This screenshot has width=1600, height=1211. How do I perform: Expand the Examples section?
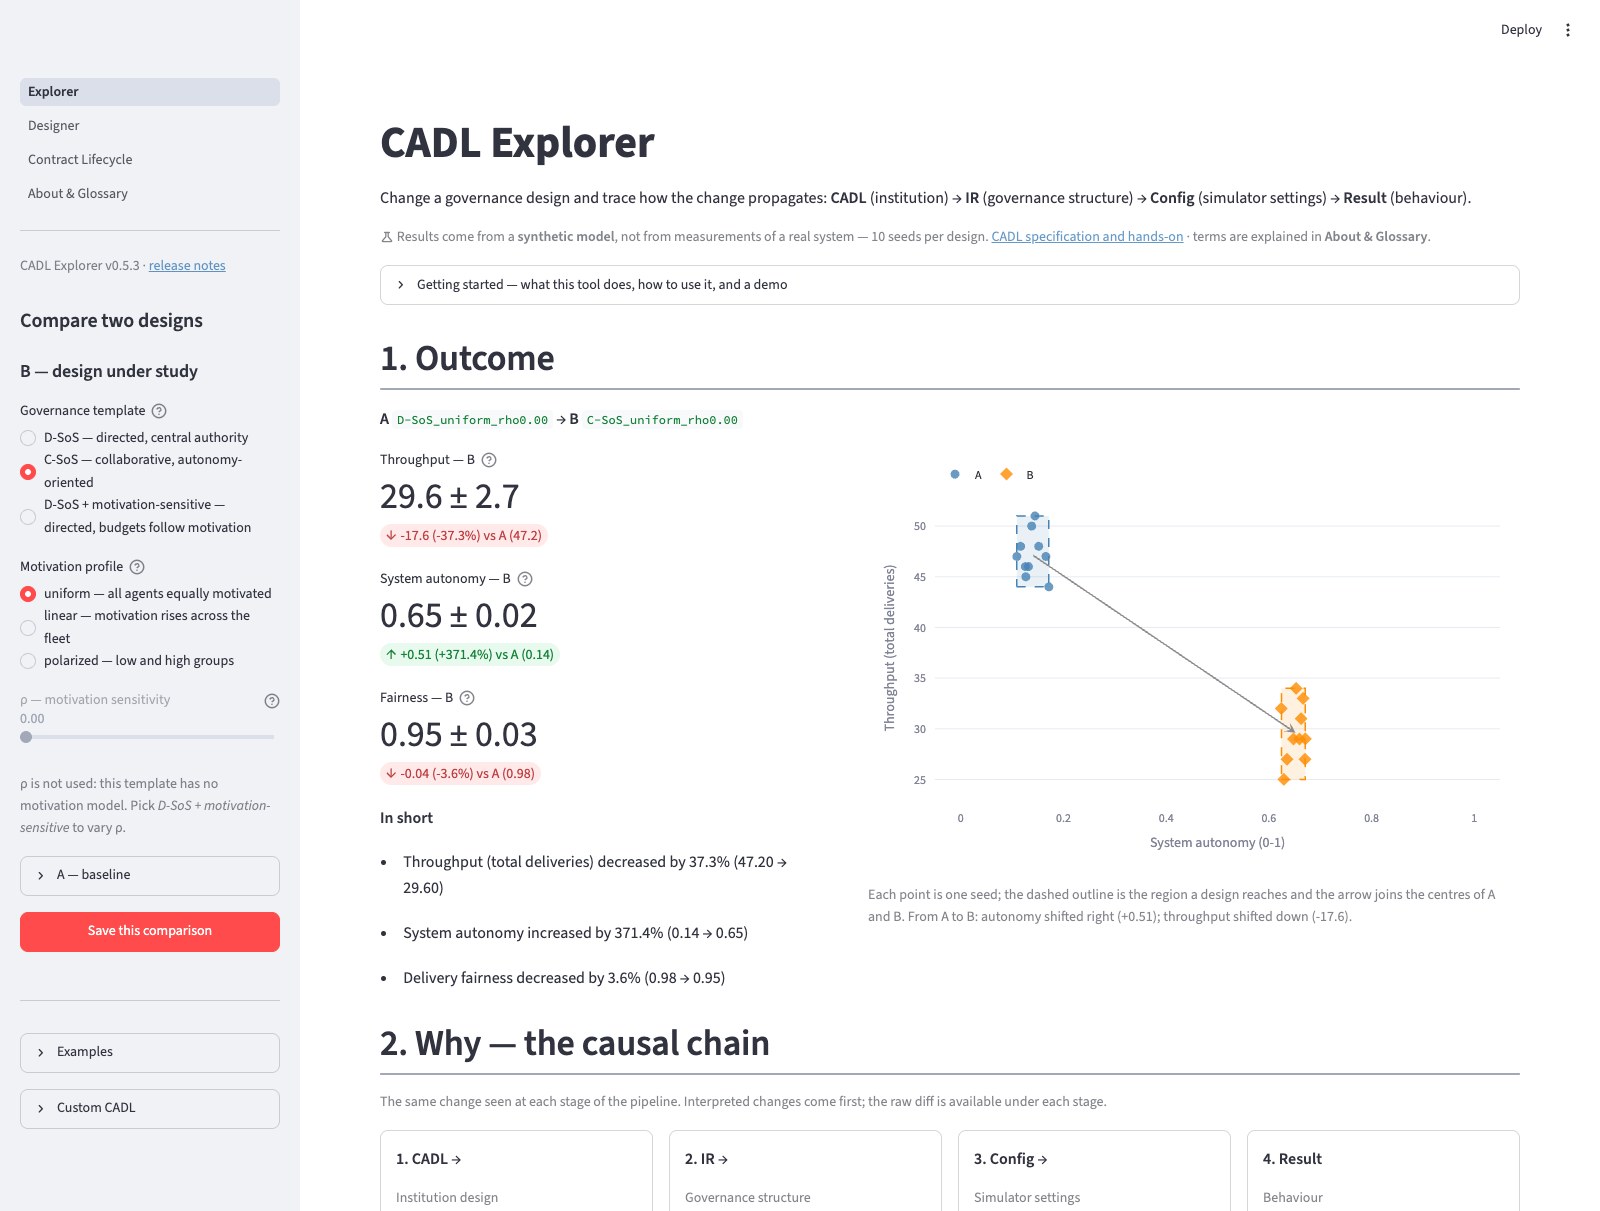click(150, 1053)
